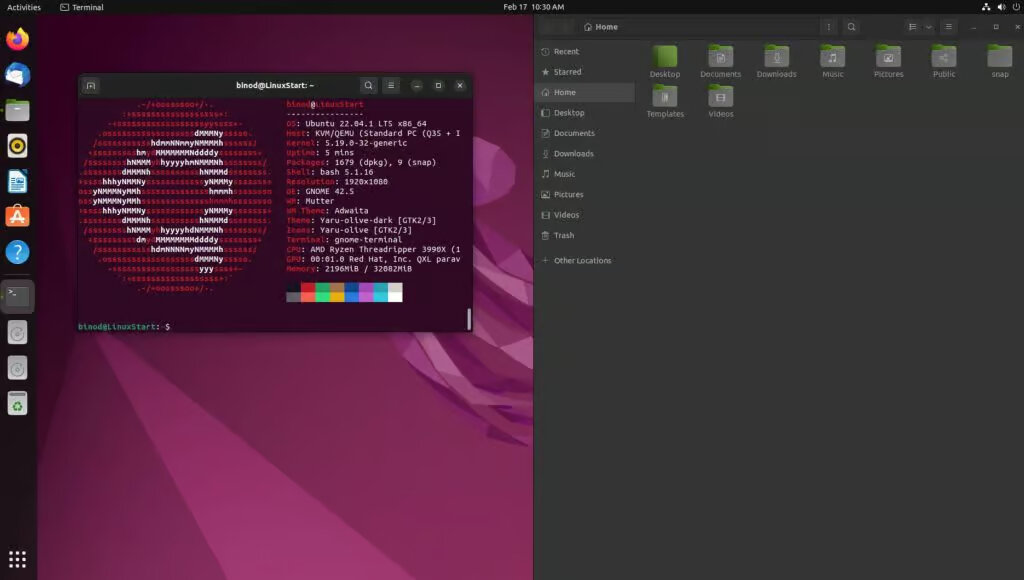
Task: Select Music in Files sidebar
Action: (x=584, y=174)
